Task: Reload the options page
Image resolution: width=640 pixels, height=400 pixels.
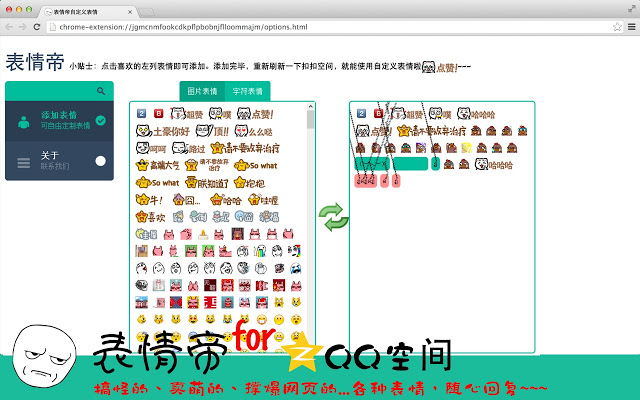Action: tap(37, 27)
